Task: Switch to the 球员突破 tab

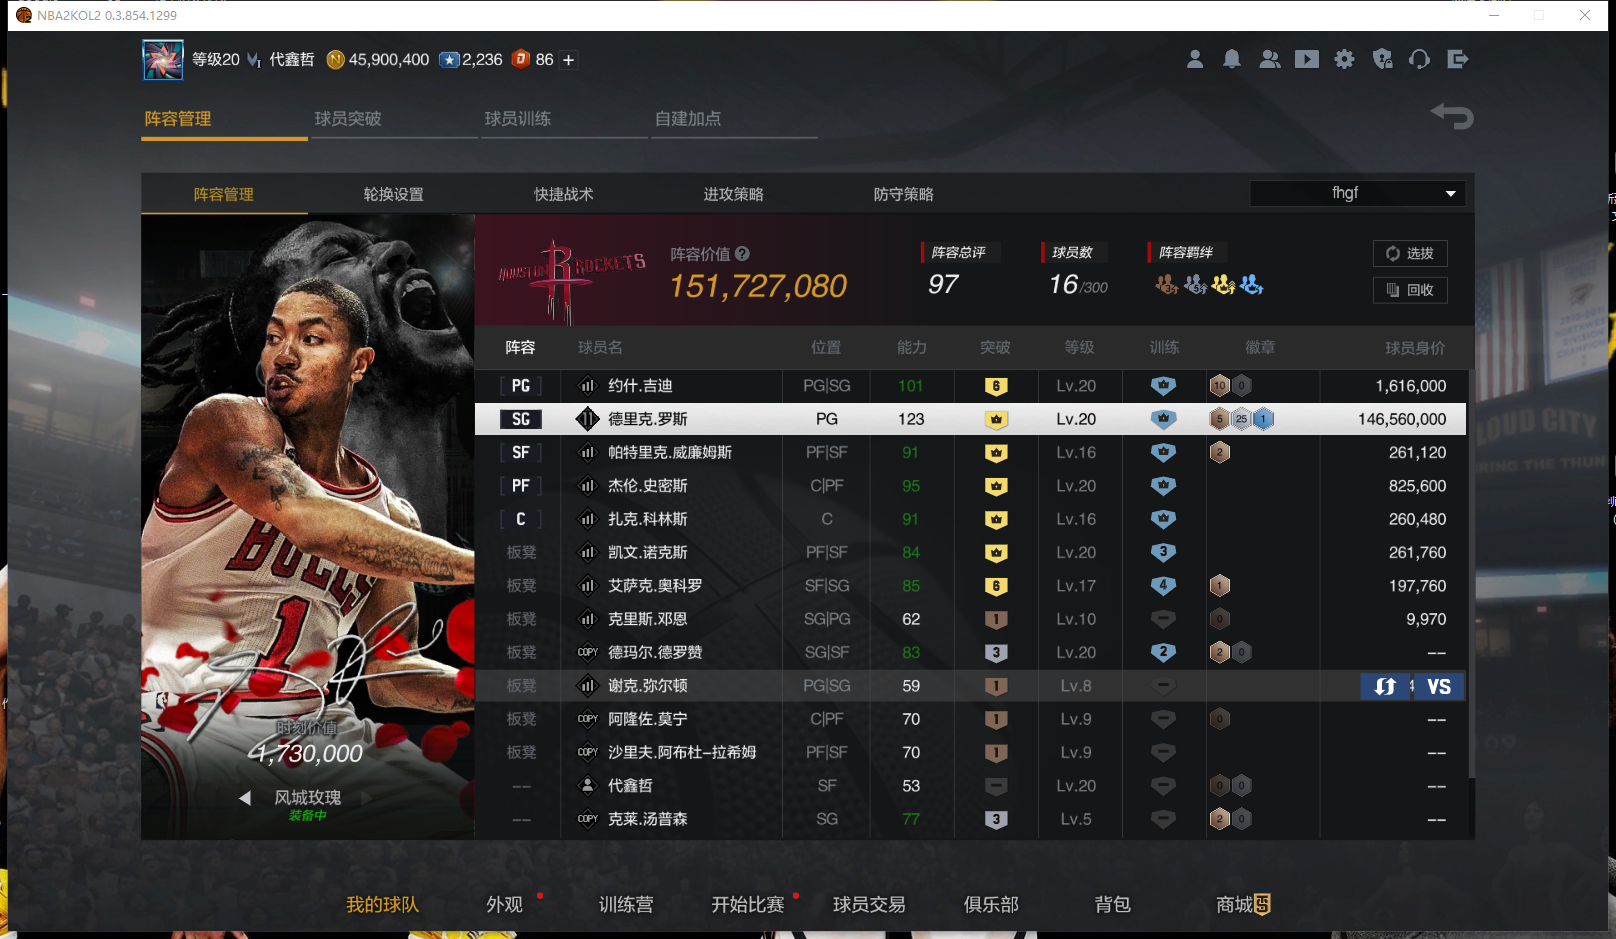Action: tap(348, 119)
